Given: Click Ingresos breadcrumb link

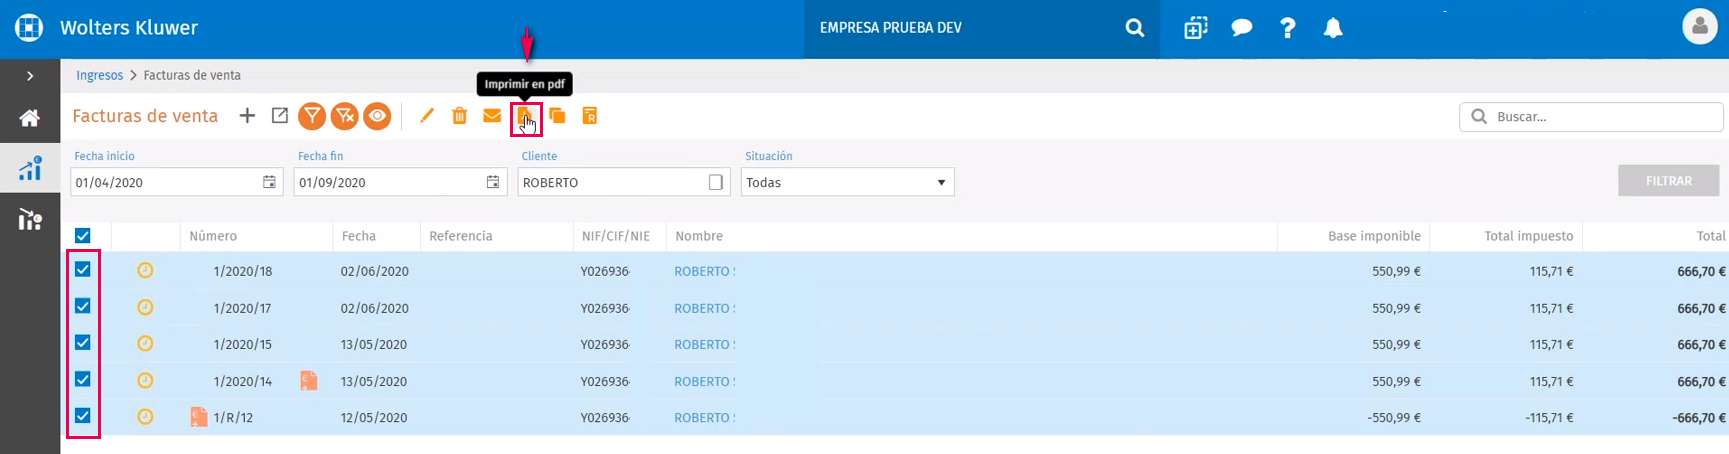Looking at the screenshot, I should (x=100, y=75).
